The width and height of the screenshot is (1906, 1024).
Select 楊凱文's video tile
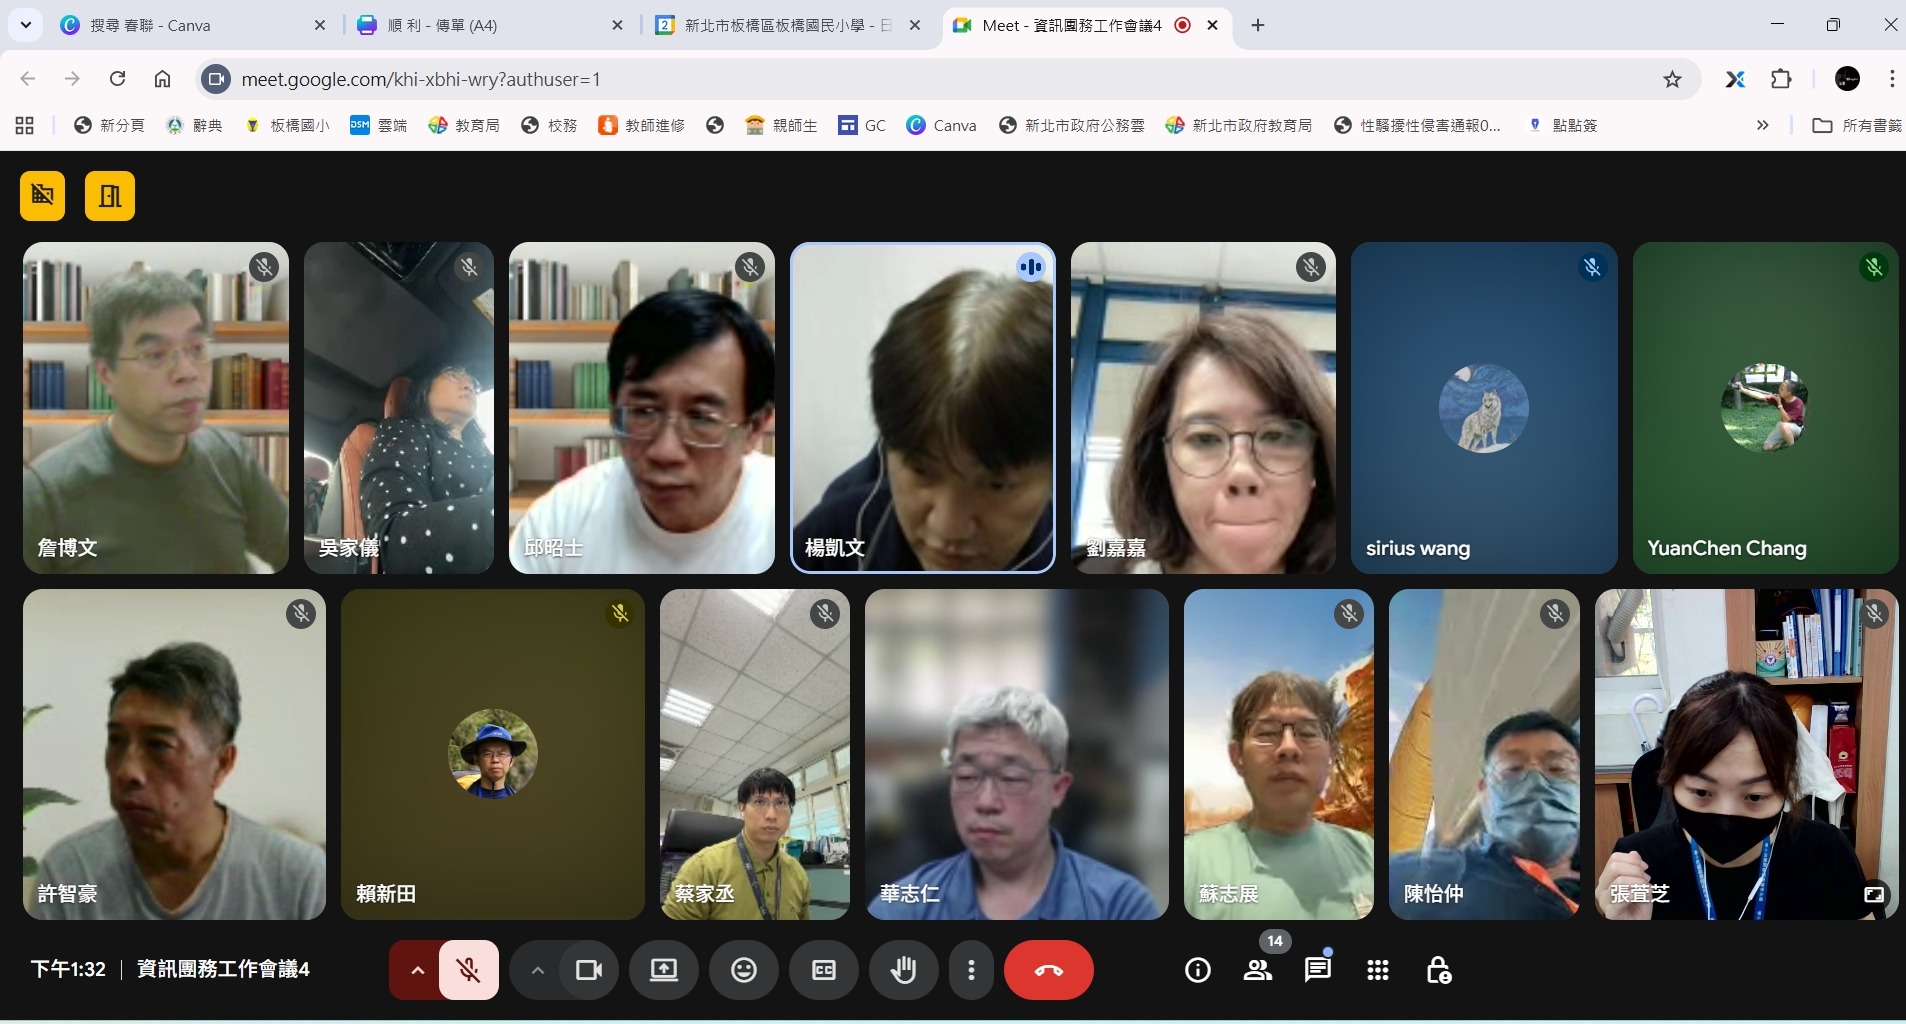[922, 408]
